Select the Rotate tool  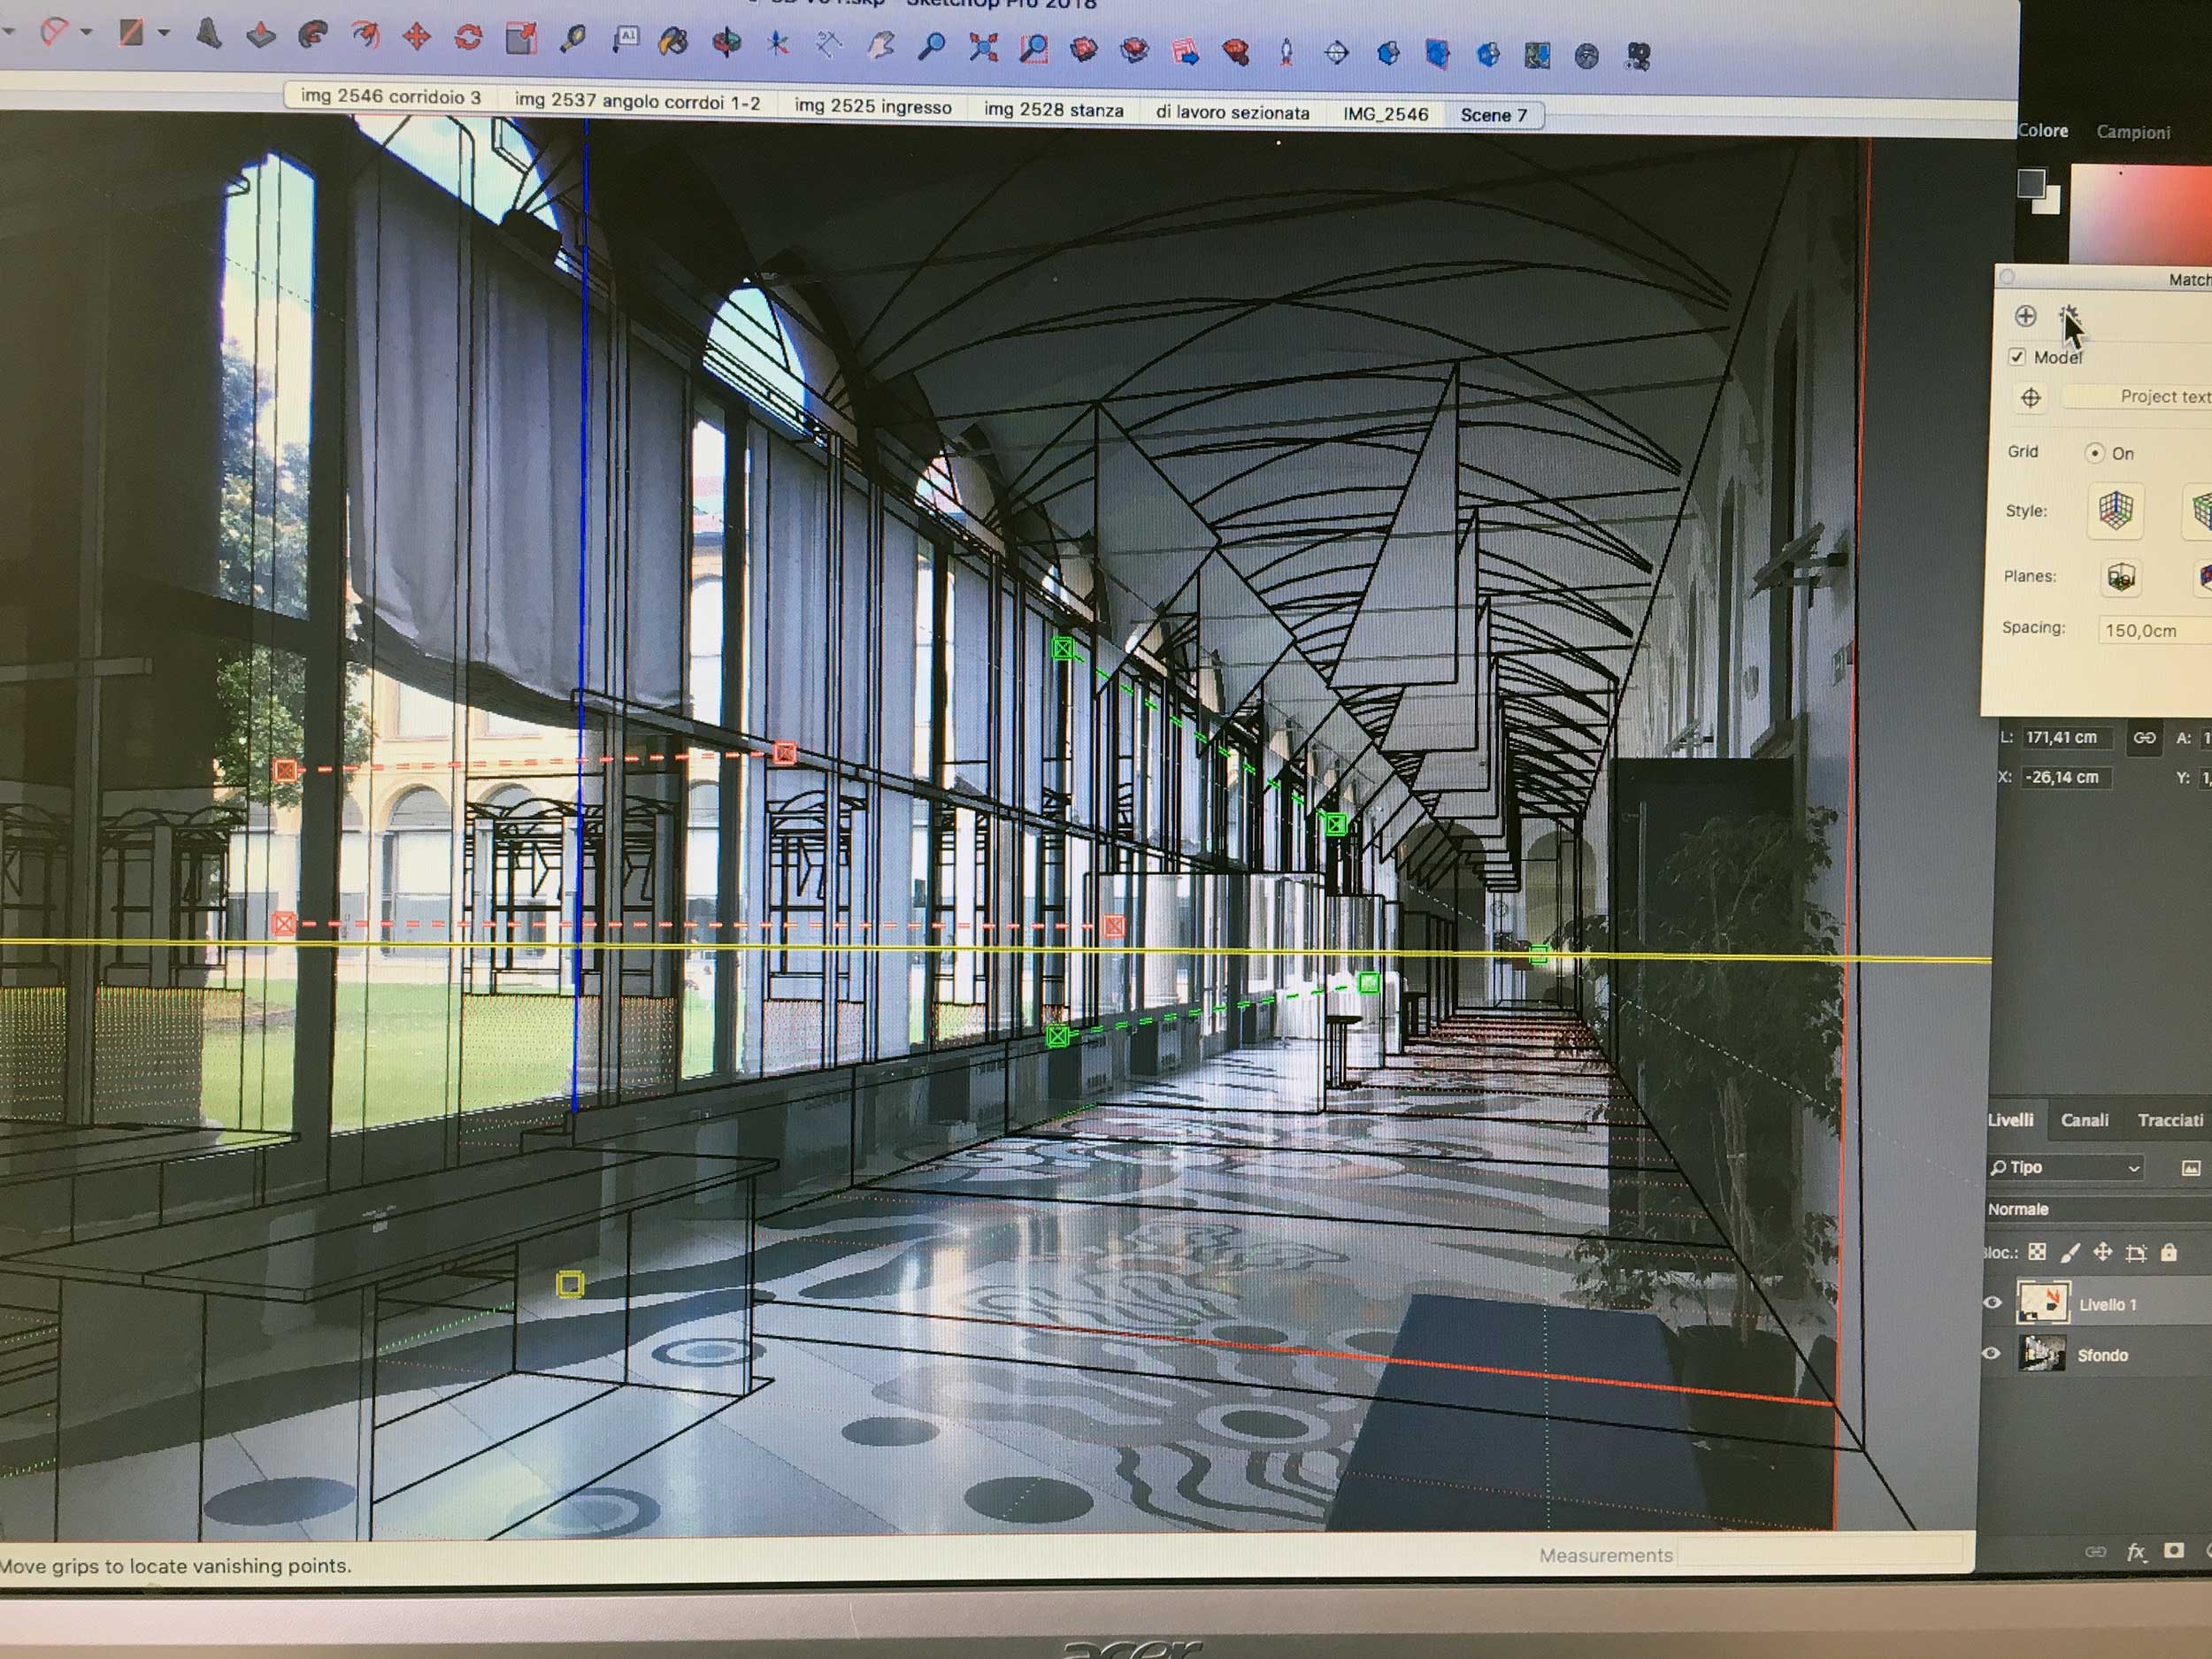pos(468,38)
